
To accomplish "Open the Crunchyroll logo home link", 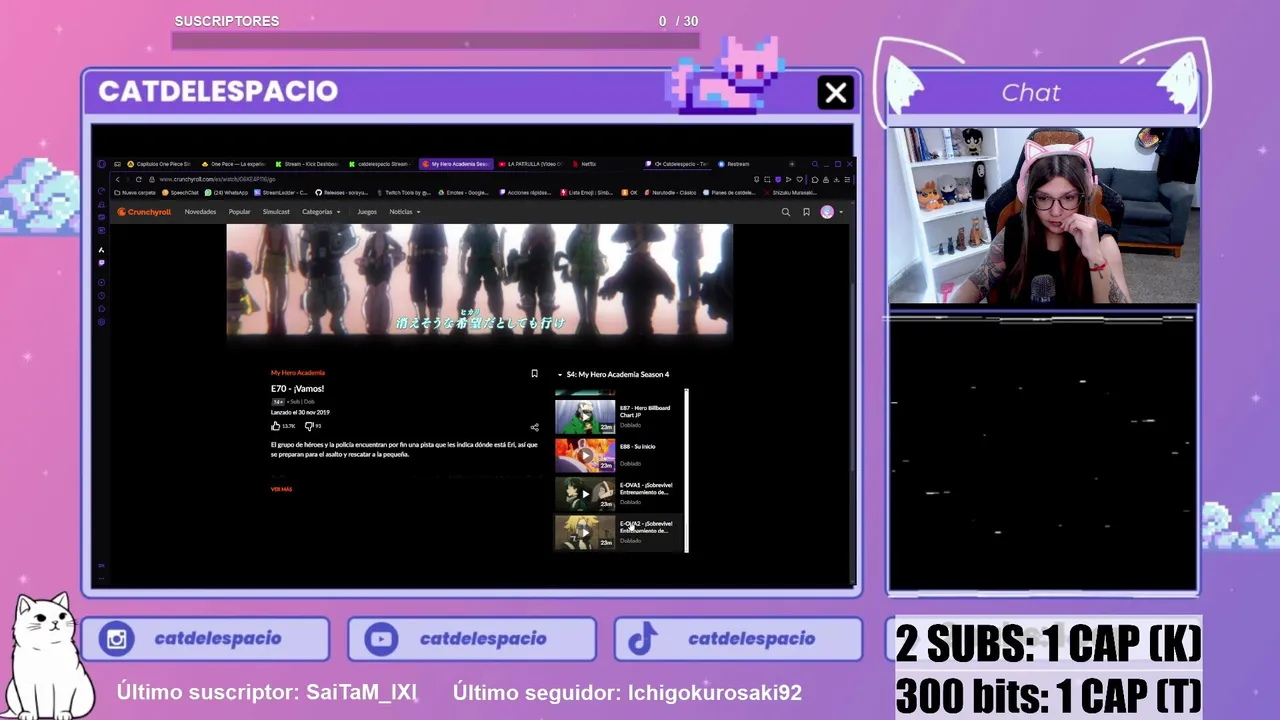I will click(x=144, y=212).
